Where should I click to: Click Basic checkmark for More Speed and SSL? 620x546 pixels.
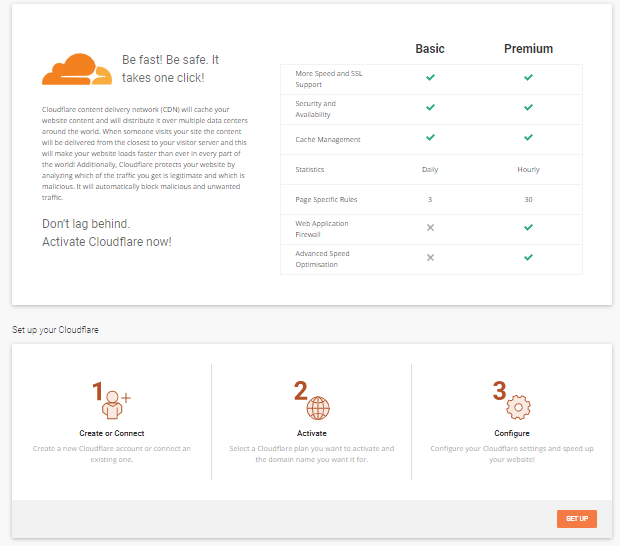pos(430,77)
